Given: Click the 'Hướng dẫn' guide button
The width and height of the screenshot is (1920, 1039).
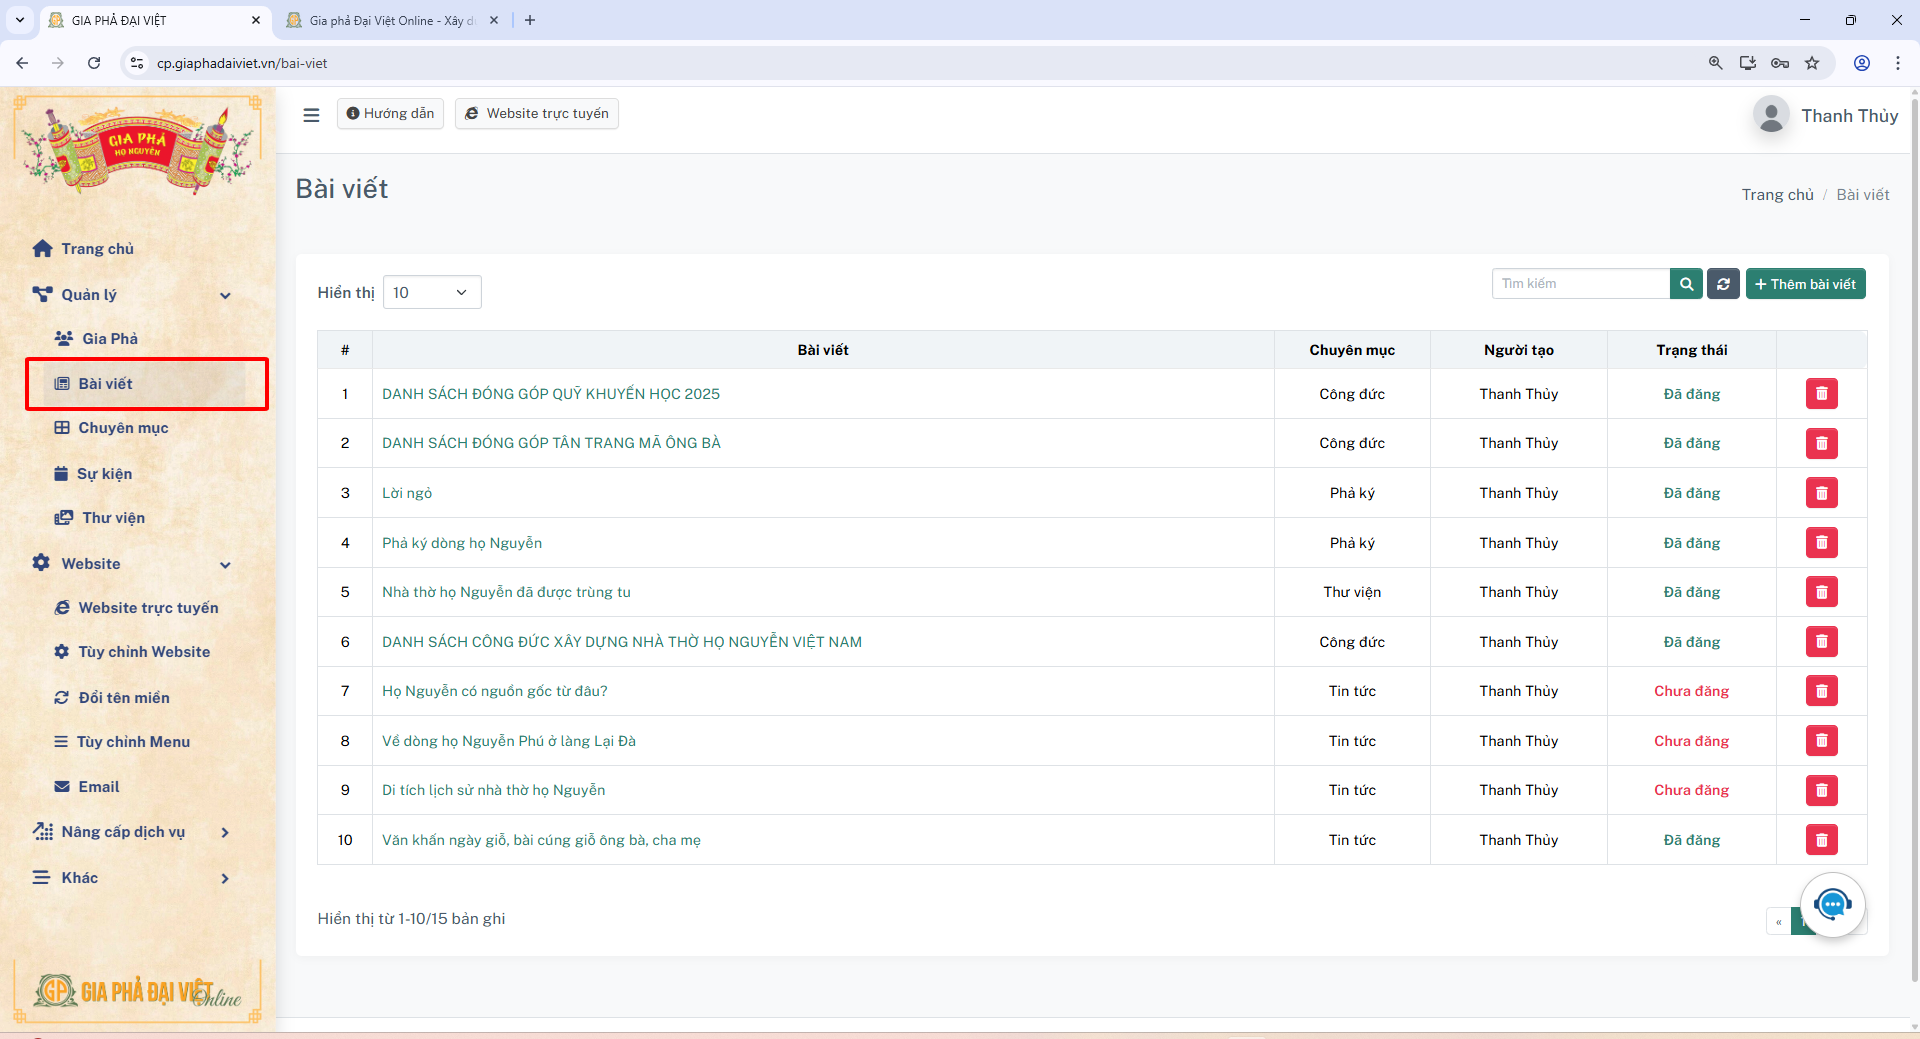Looking at the screenshot, I should click(390, 114).
